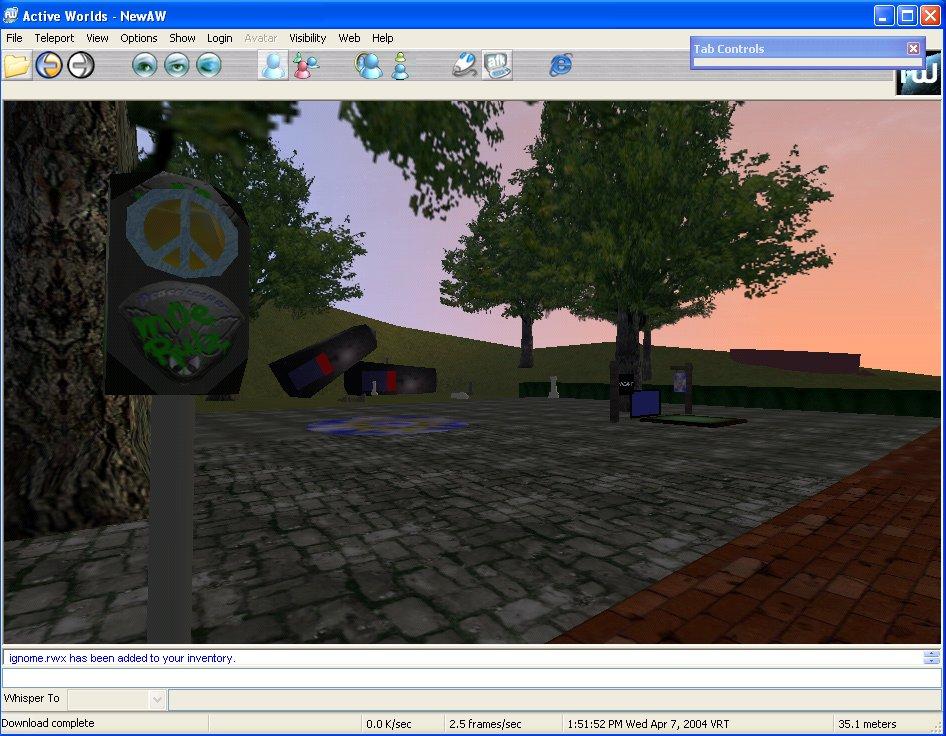Open the Internet Explorer web browser icon

point(561,66)
